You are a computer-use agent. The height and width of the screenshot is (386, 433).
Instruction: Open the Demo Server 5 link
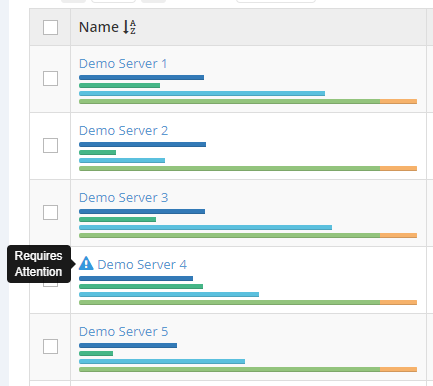(x=123, y=332)
